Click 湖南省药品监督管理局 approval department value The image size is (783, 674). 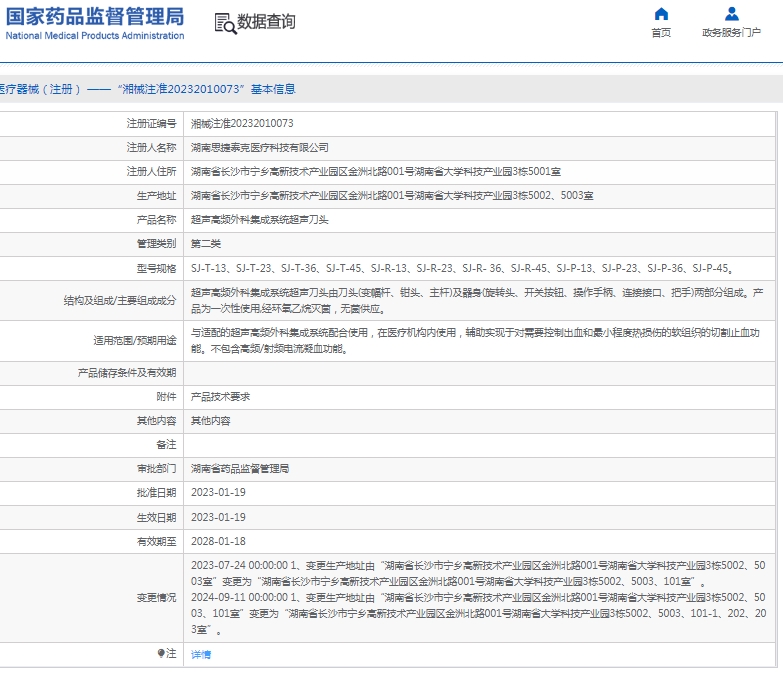[x=240, y=469]
